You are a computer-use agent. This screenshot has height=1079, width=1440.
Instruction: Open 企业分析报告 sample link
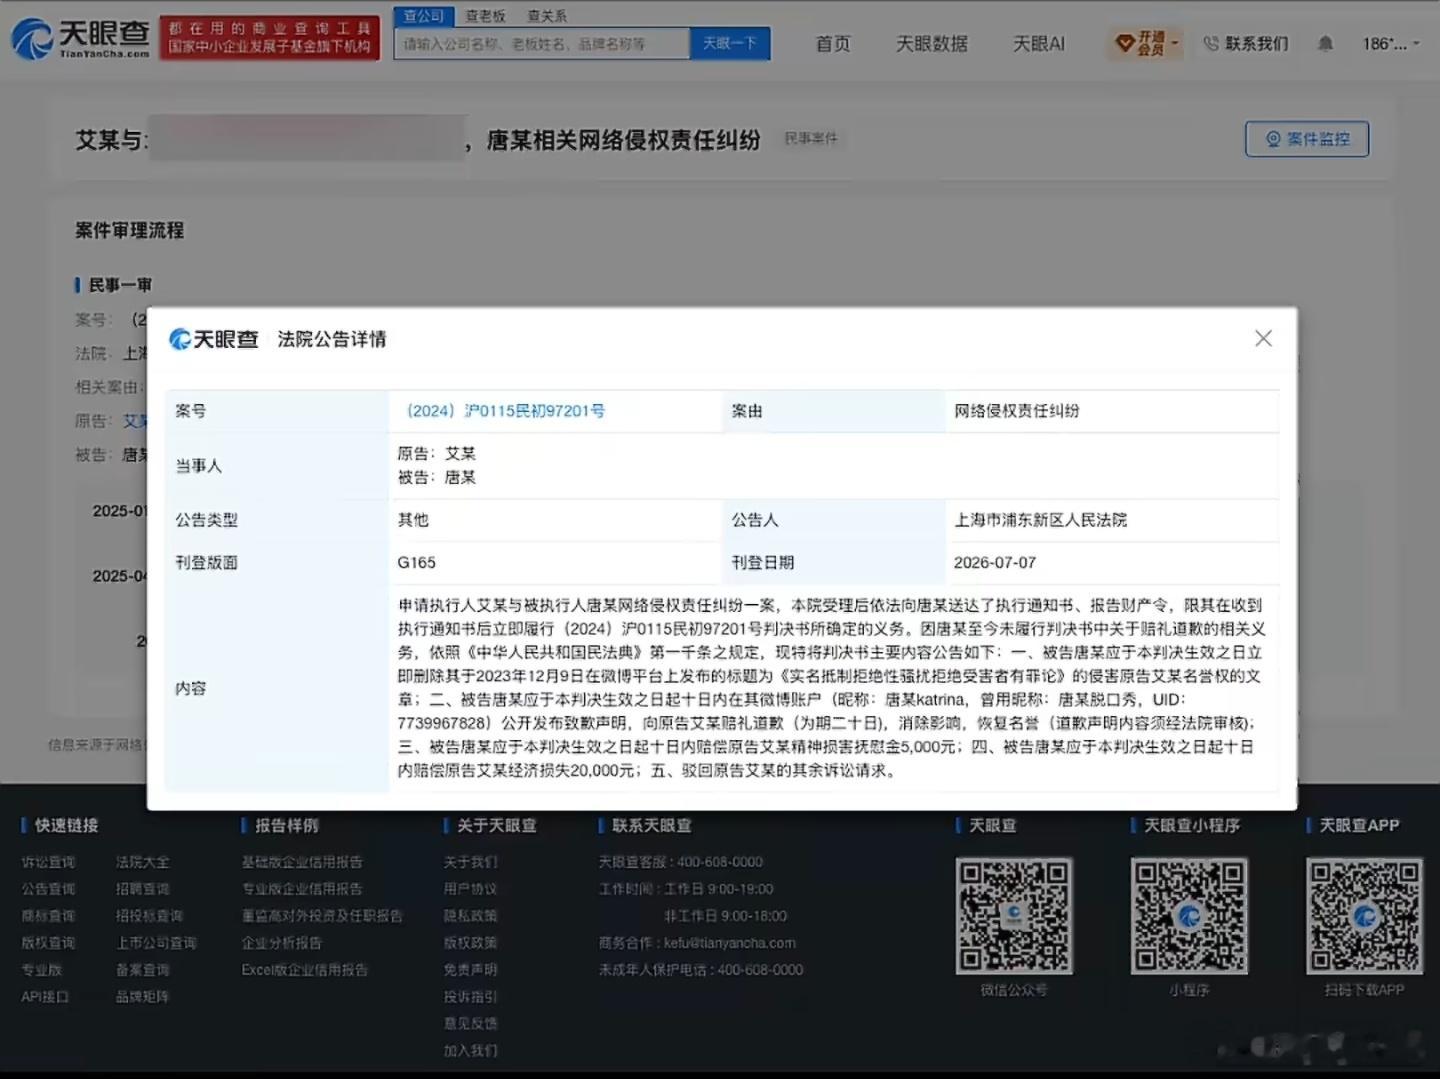281,943
